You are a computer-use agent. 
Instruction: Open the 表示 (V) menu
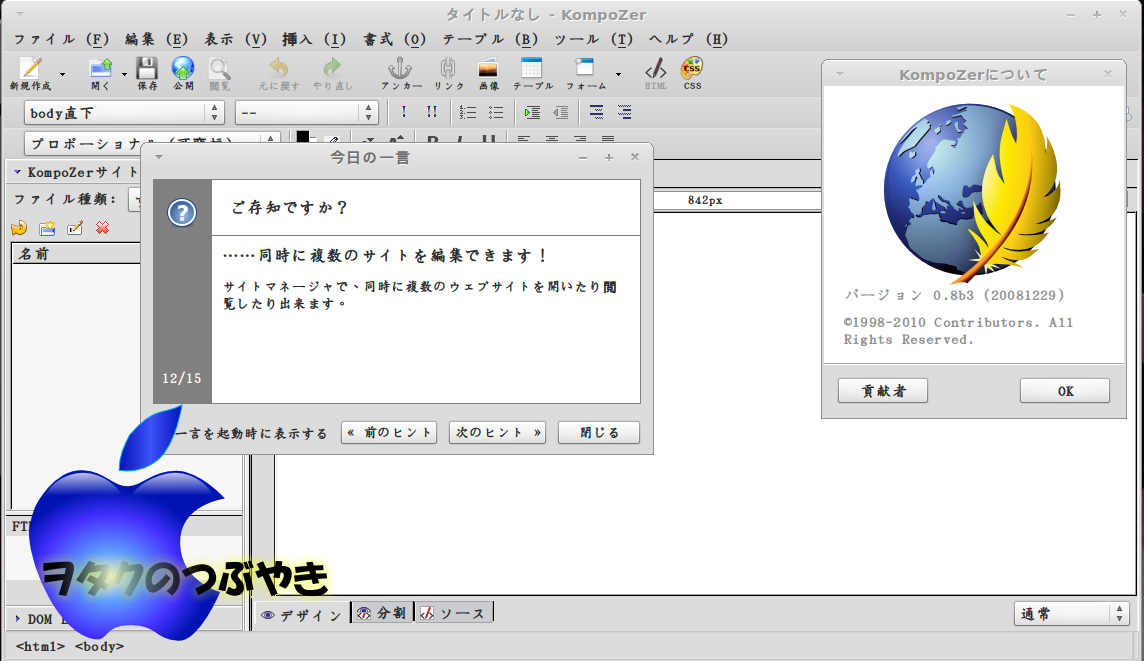[x=236, y=39]
